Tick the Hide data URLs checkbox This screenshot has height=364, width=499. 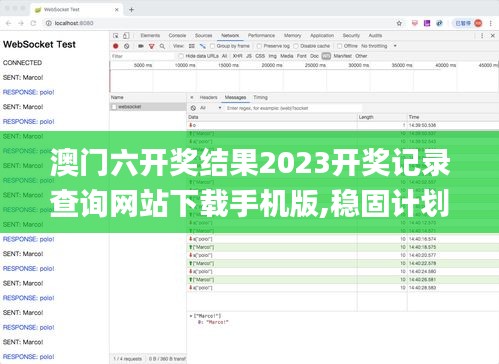tap(181, 56)
